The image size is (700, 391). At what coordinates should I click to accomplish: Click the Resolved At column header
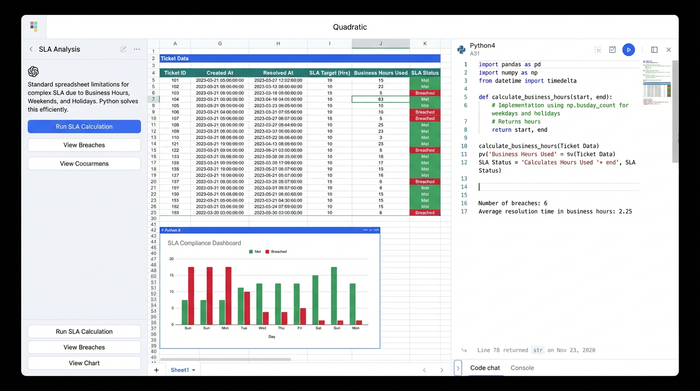click(278, 73)
